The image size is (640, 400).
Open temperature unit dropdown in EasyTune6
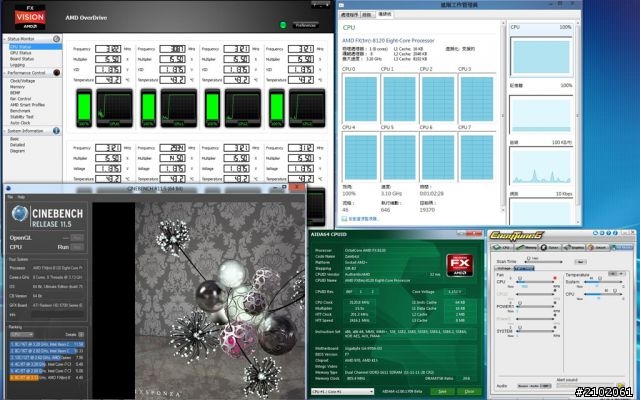pos(617,273)
